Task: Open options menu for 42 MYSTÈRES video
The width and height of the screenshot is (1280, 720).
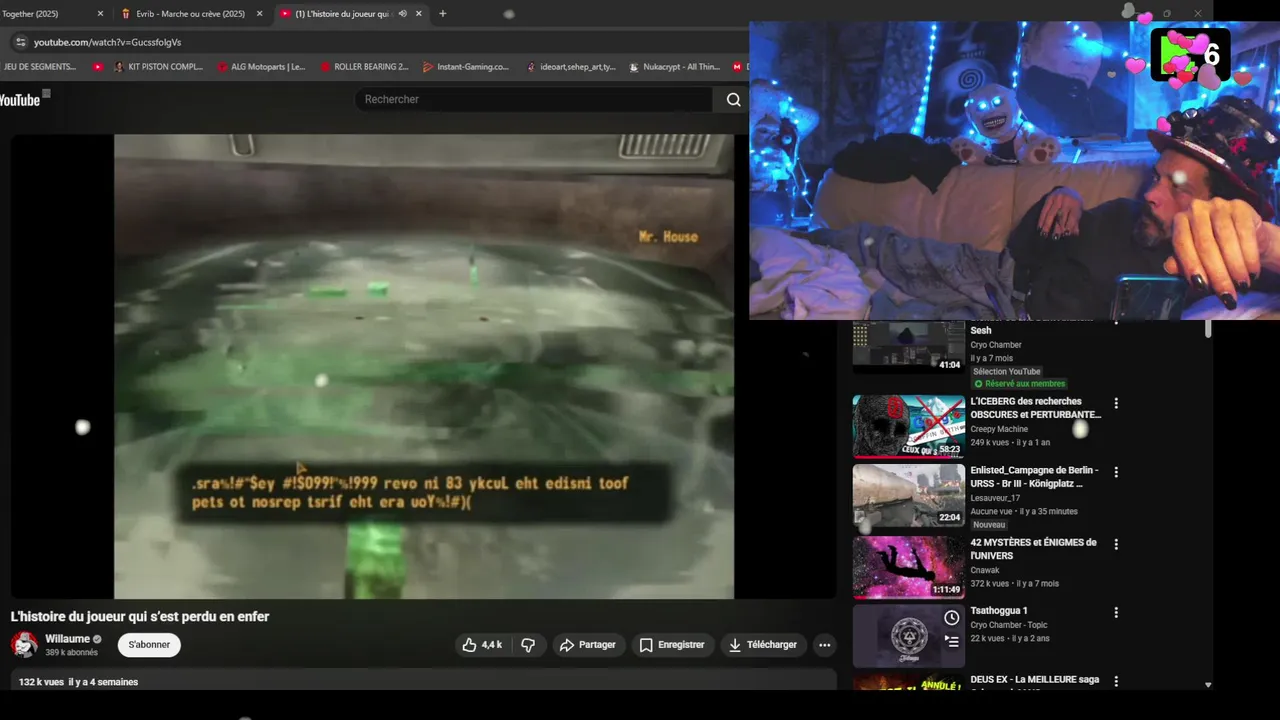Action: pyautogui.click(x=1116, y=545)
